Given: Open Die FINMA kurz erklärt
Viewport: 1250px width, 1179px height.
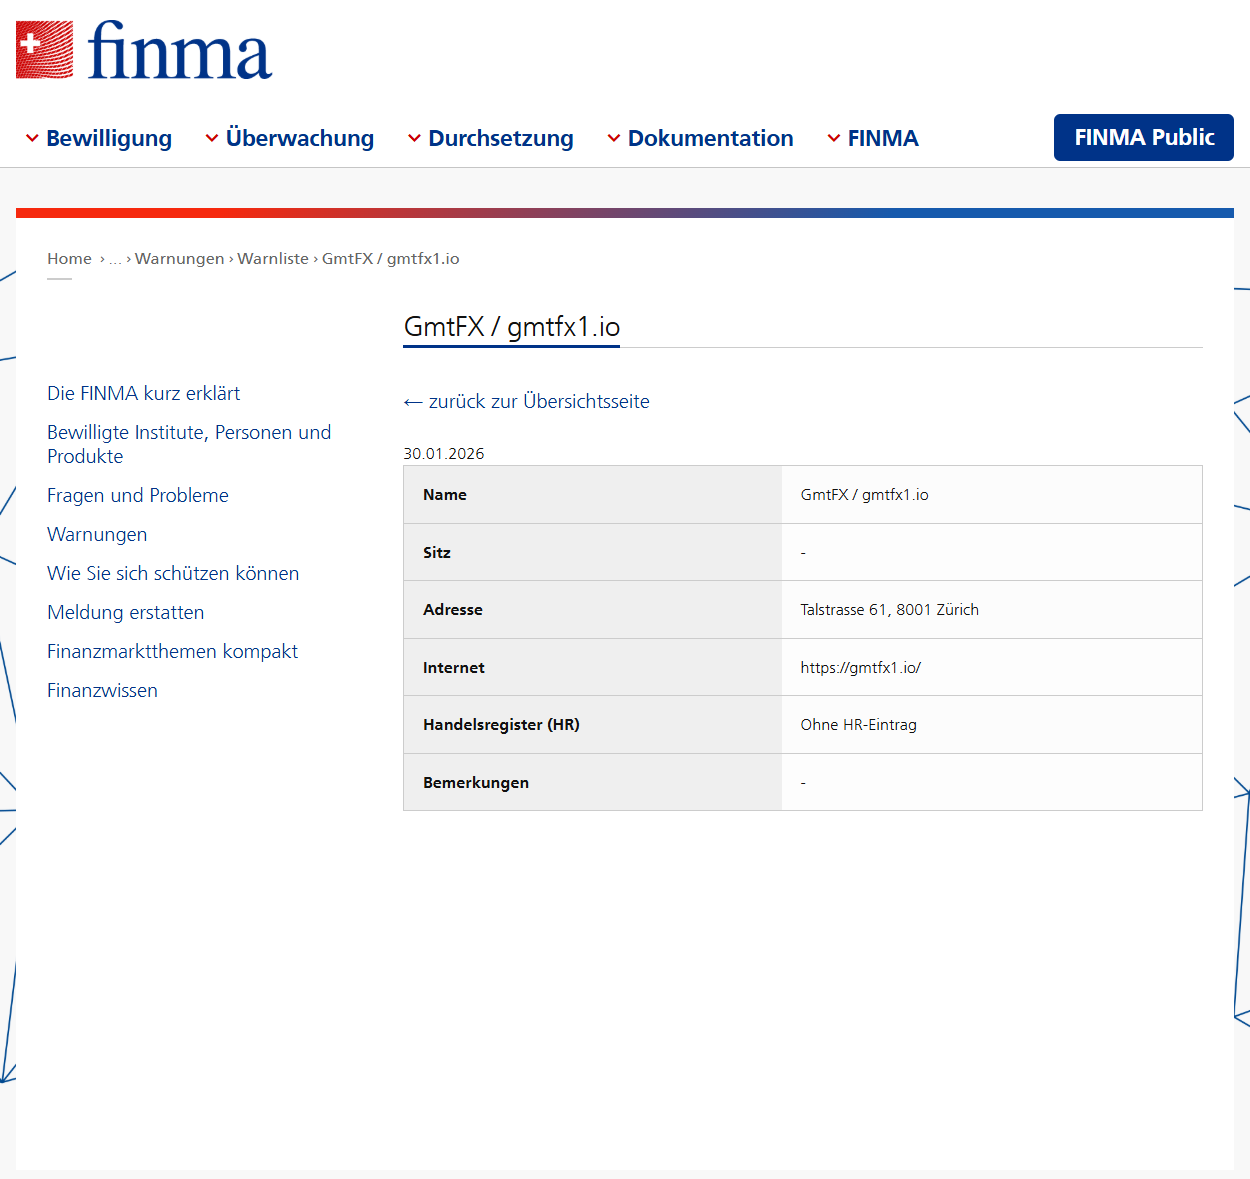Looking at the screenshot, I should click(x=144, y=393).
